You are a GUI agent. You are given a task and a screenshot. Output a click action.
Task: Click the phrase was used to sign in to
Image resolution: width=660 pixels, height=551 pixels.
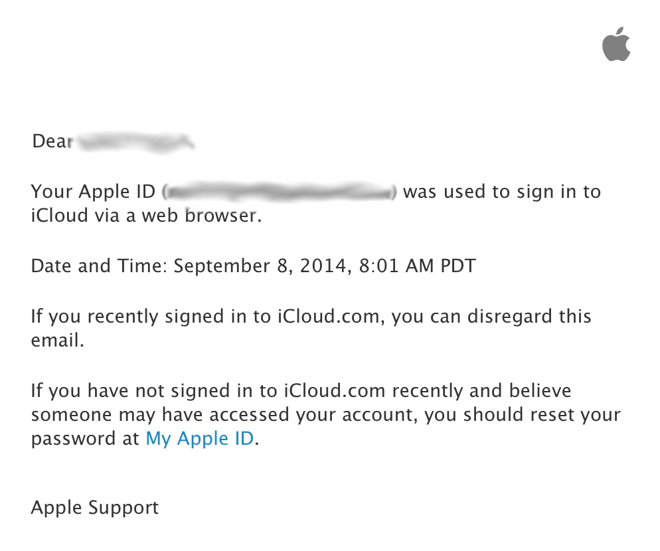tap(502, 191)
